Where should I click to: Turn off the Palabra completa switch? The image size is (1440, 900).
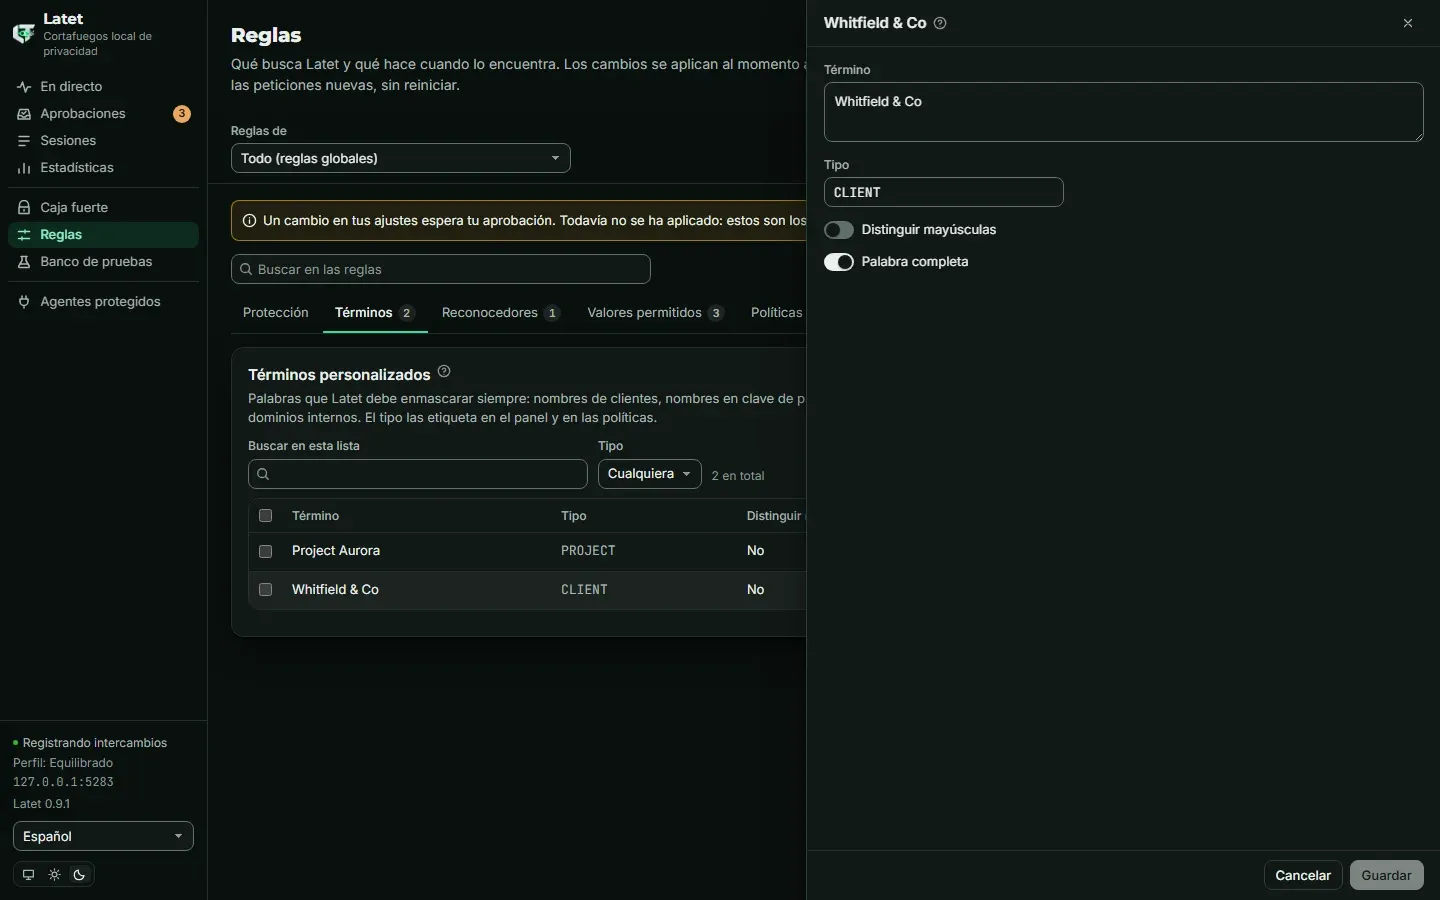[839, 262]
